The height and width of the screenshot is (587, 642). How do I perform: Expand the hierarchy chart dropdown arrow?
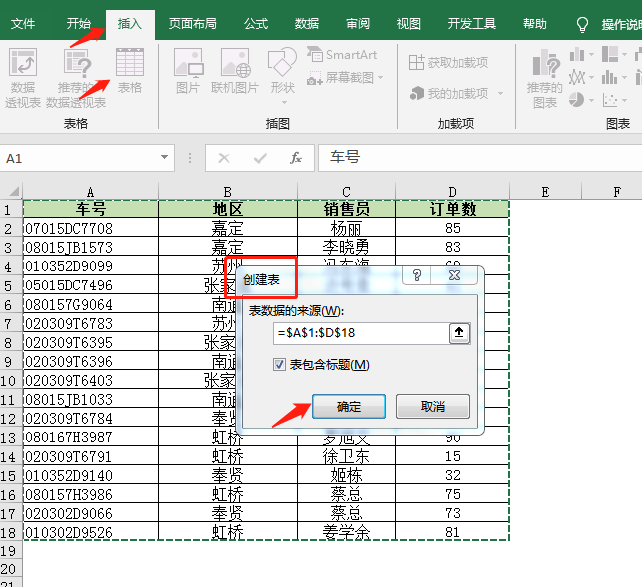(x=624, y=54)
